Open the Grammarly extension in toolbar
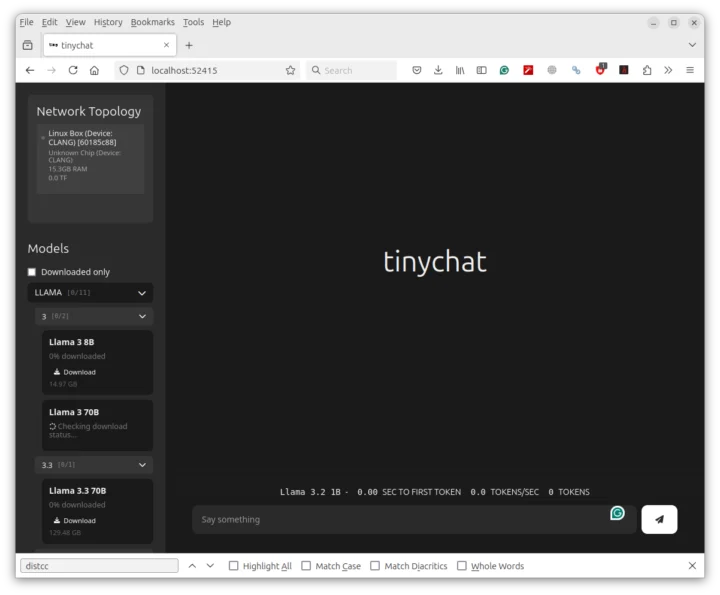Viewport: 720px width, 595px height. 504,70
